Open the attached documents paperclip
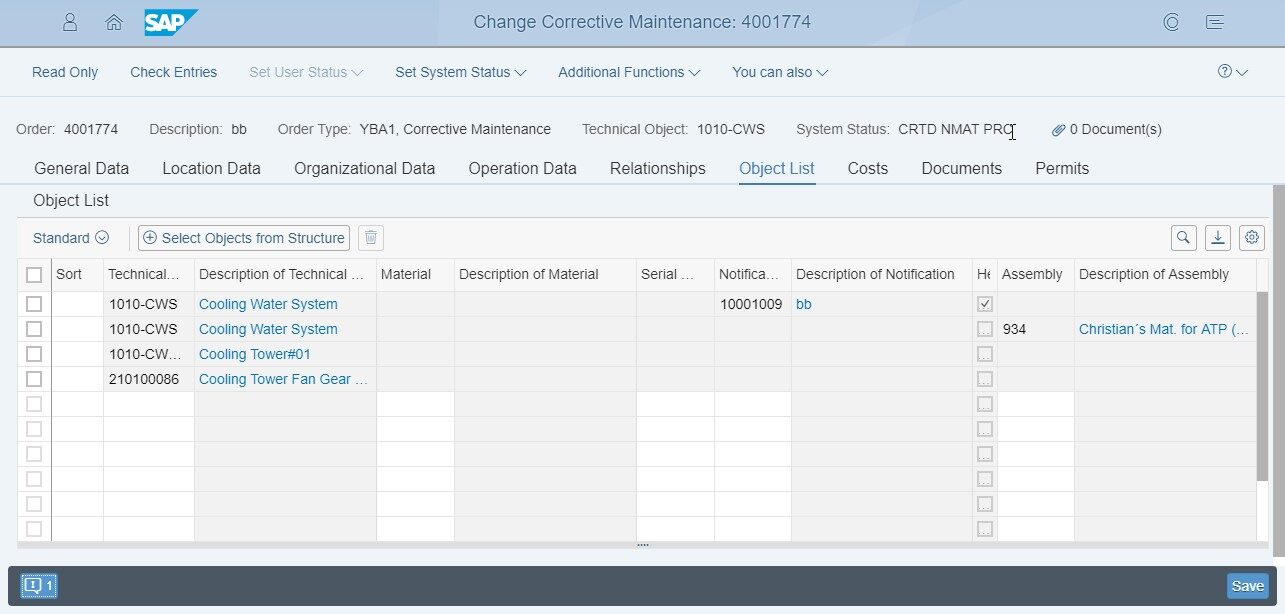The height and width of the screenshot is (614, 1285). click(x=1059, y=130)
